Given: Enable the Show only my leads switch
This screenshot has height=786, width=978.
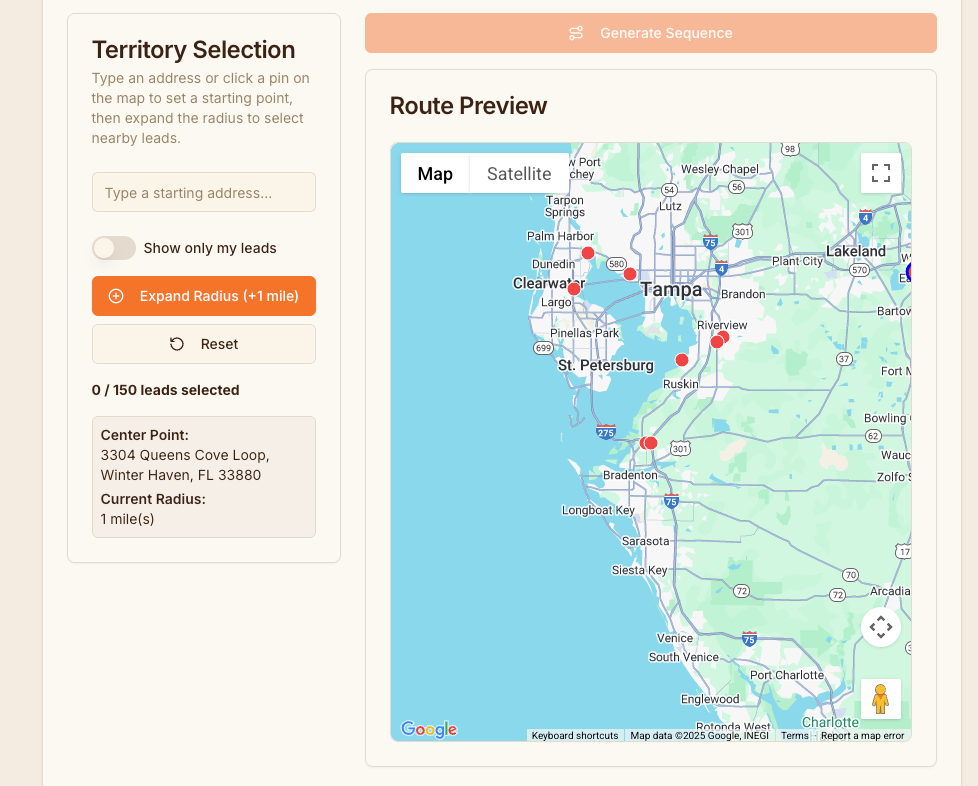Looking at the screenshot, I should tap(114, 248).
